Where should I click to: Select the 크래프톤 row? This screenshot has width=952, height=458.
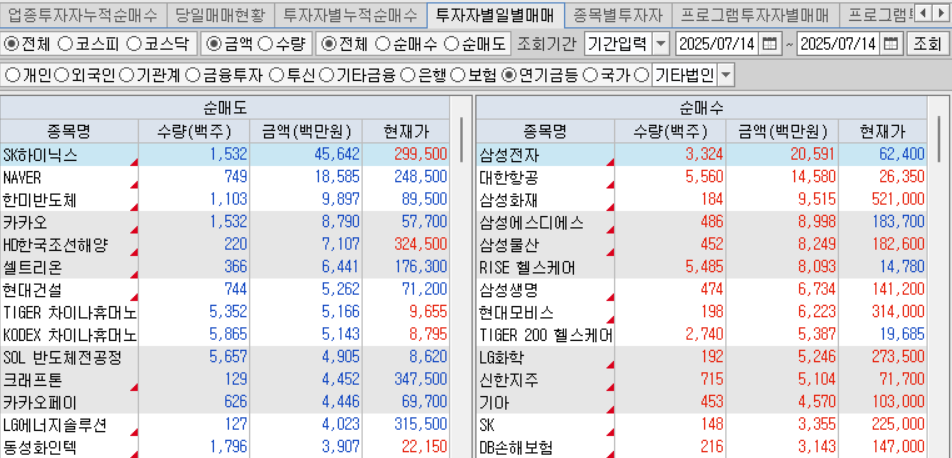pos(225,379)
